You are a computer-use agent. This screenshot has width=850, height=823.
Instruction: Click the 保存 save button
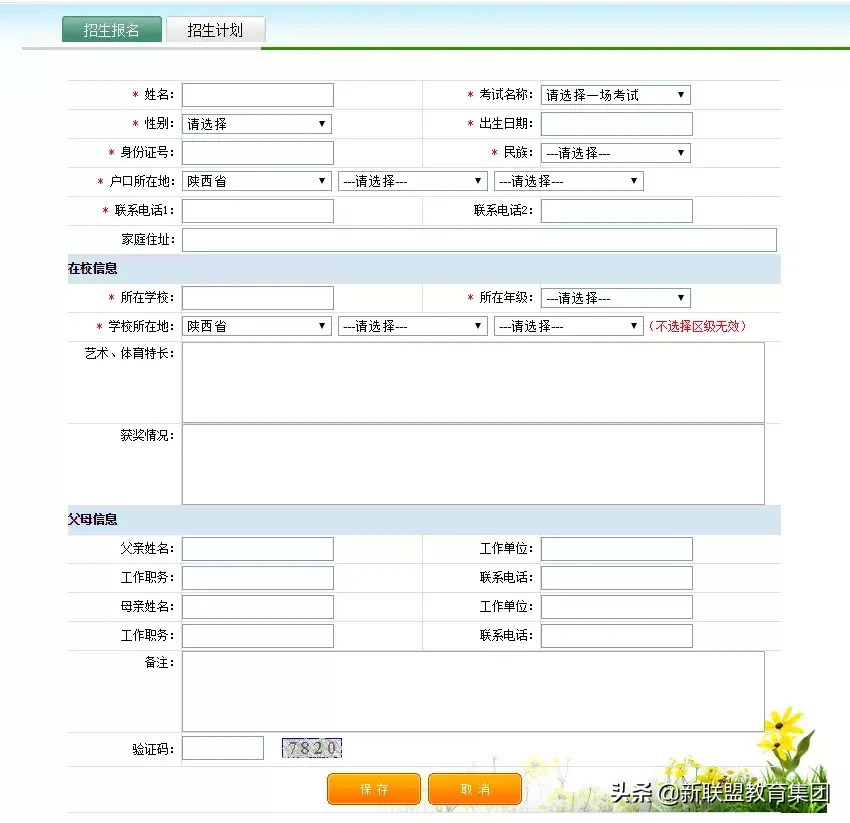(373, 789)
